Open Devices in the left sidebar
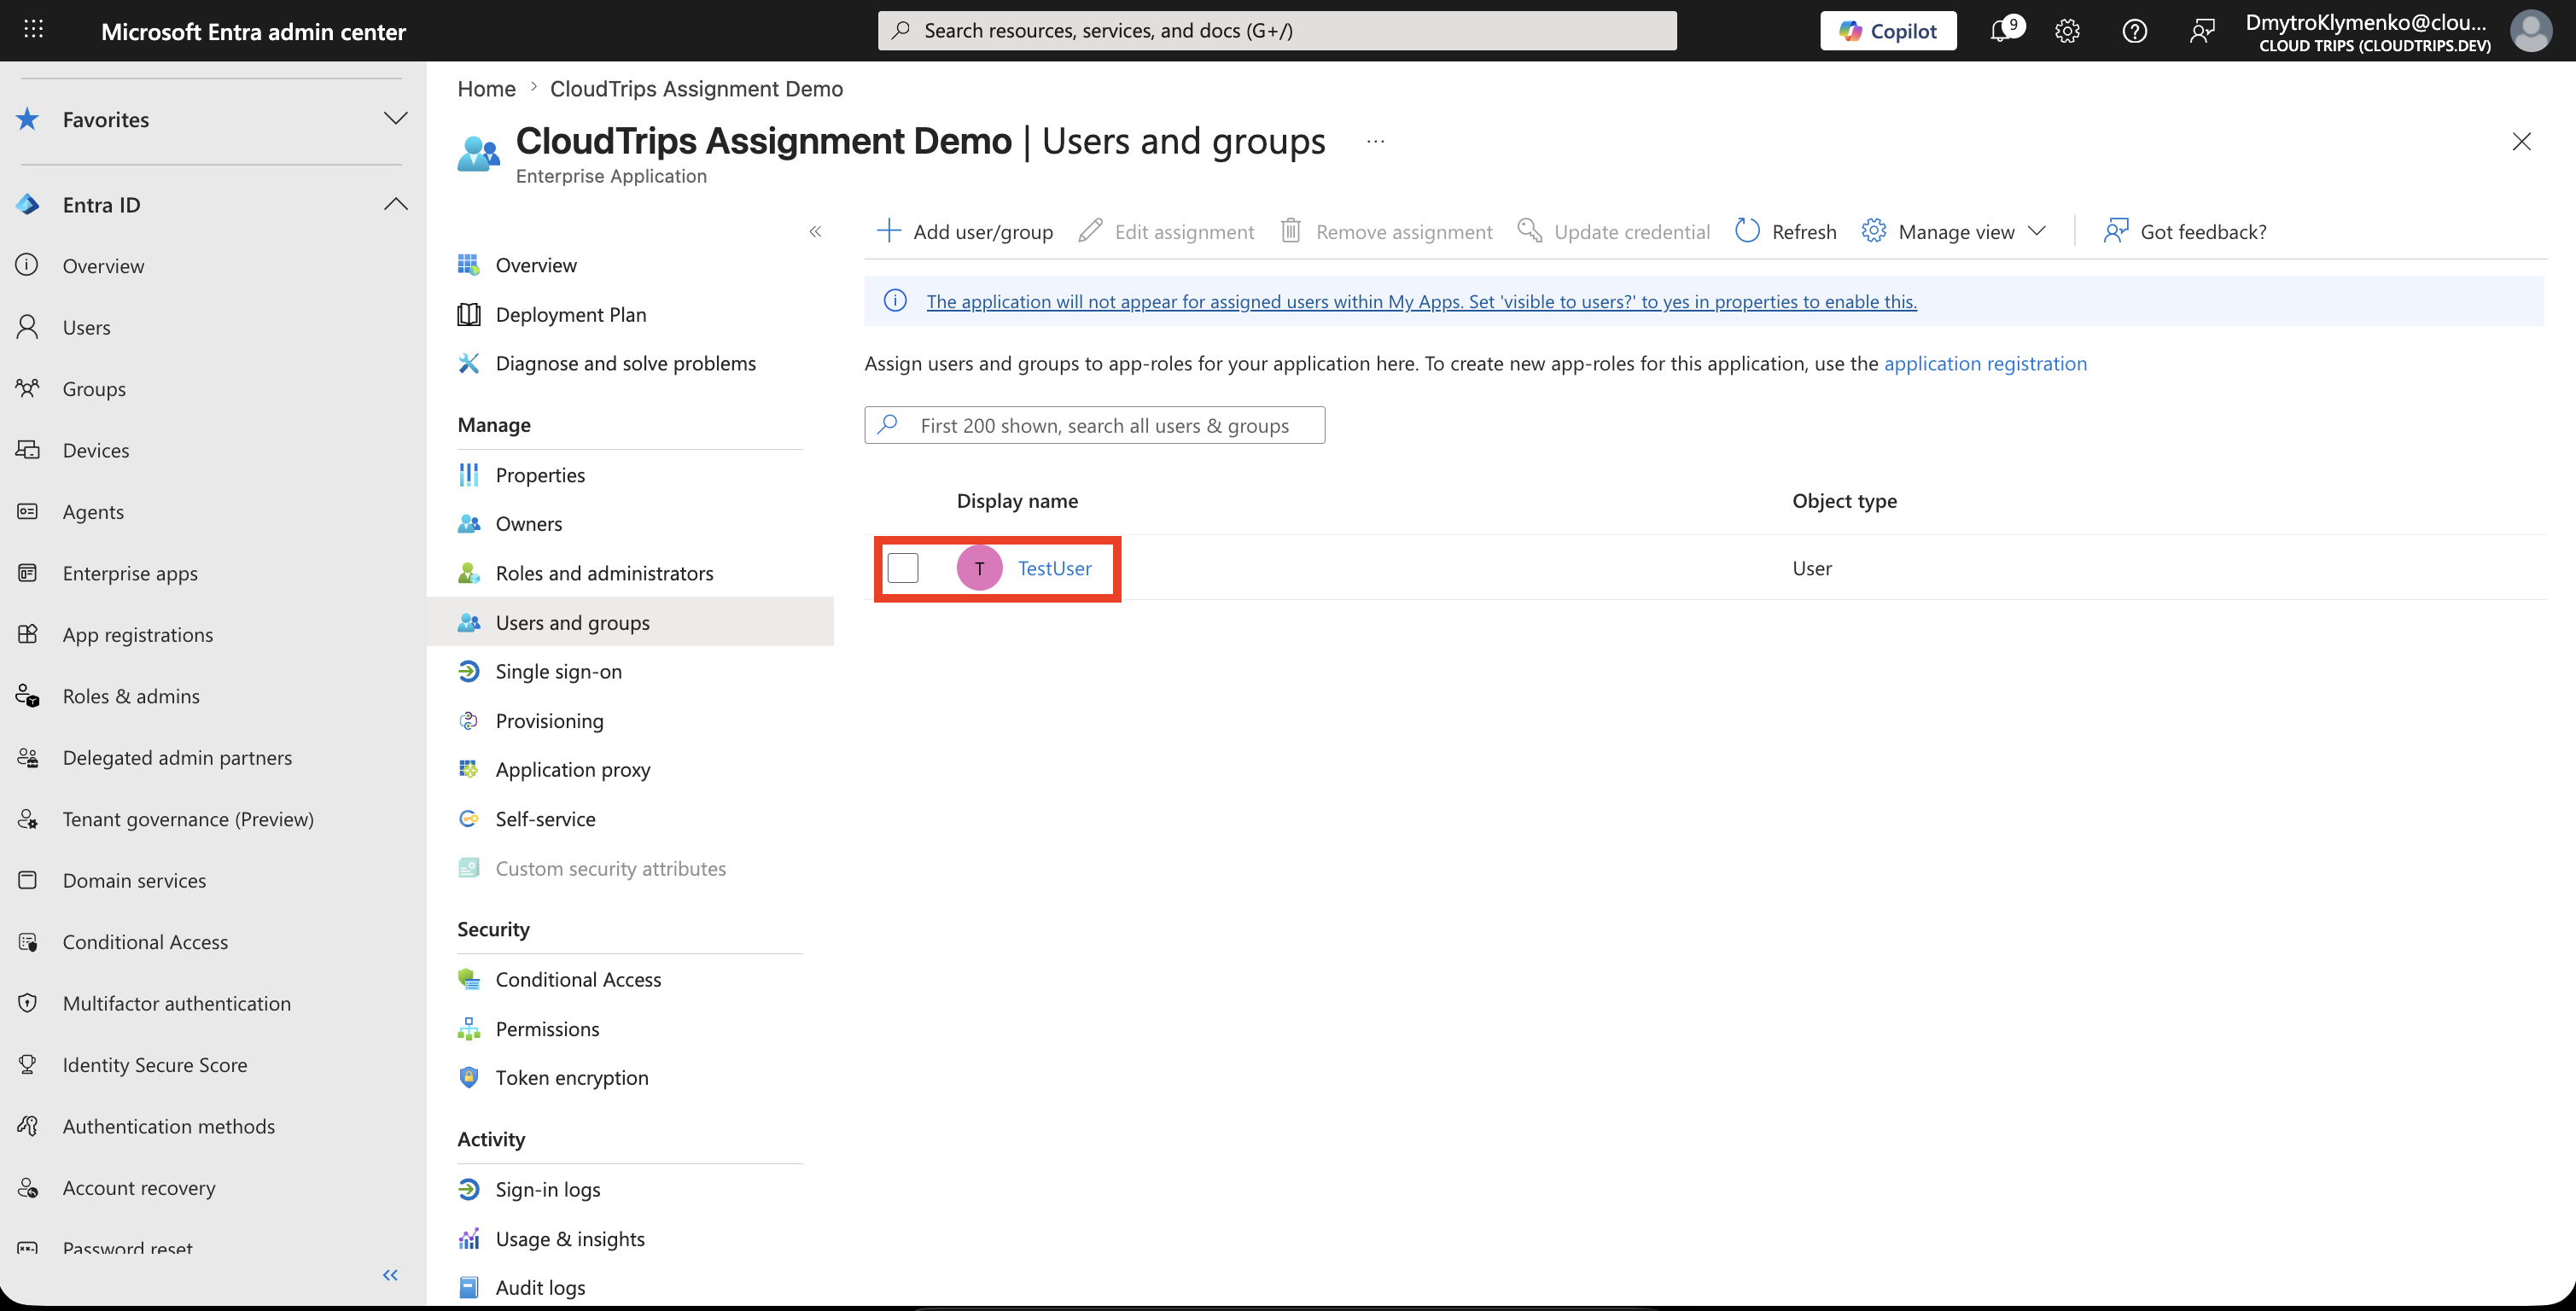The image size is (2576, 1311). (96, 450)
